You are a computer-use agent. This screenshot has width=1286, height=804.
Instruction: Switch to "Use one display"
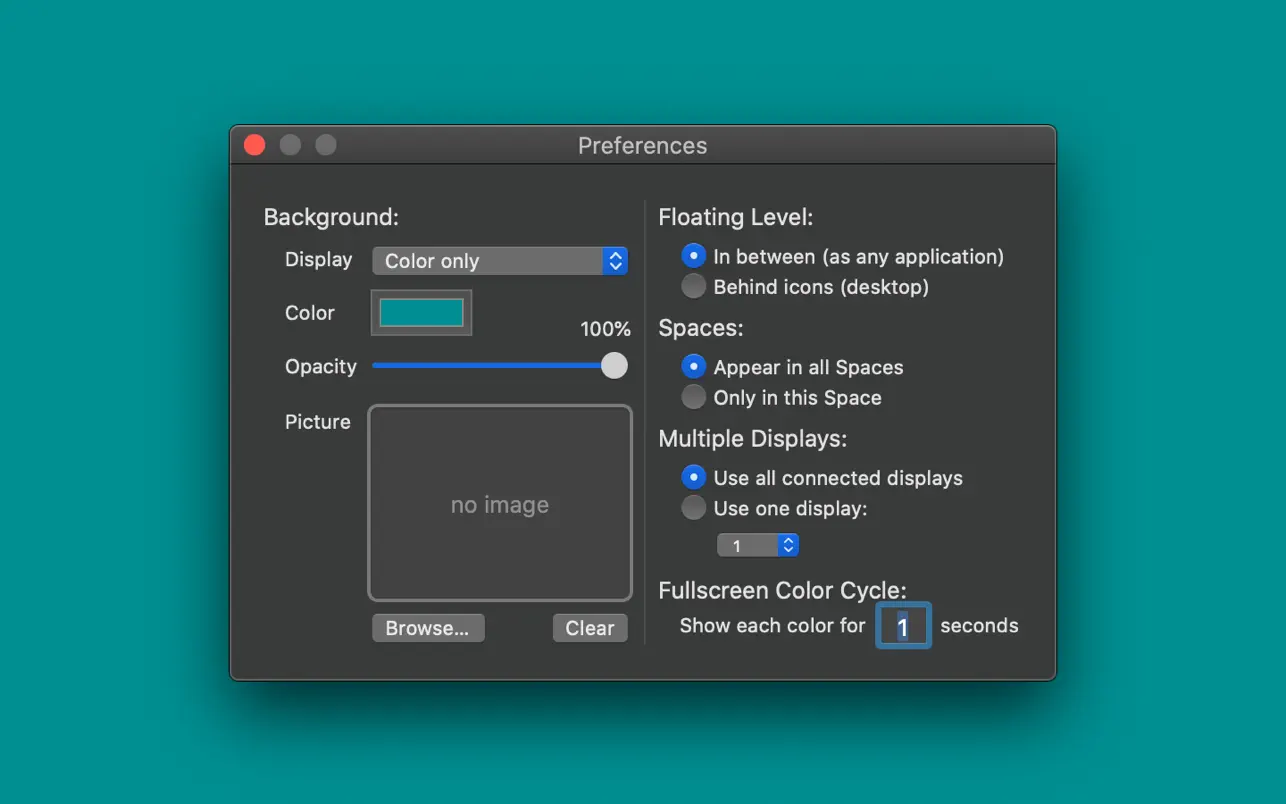[x=694, y=508]
